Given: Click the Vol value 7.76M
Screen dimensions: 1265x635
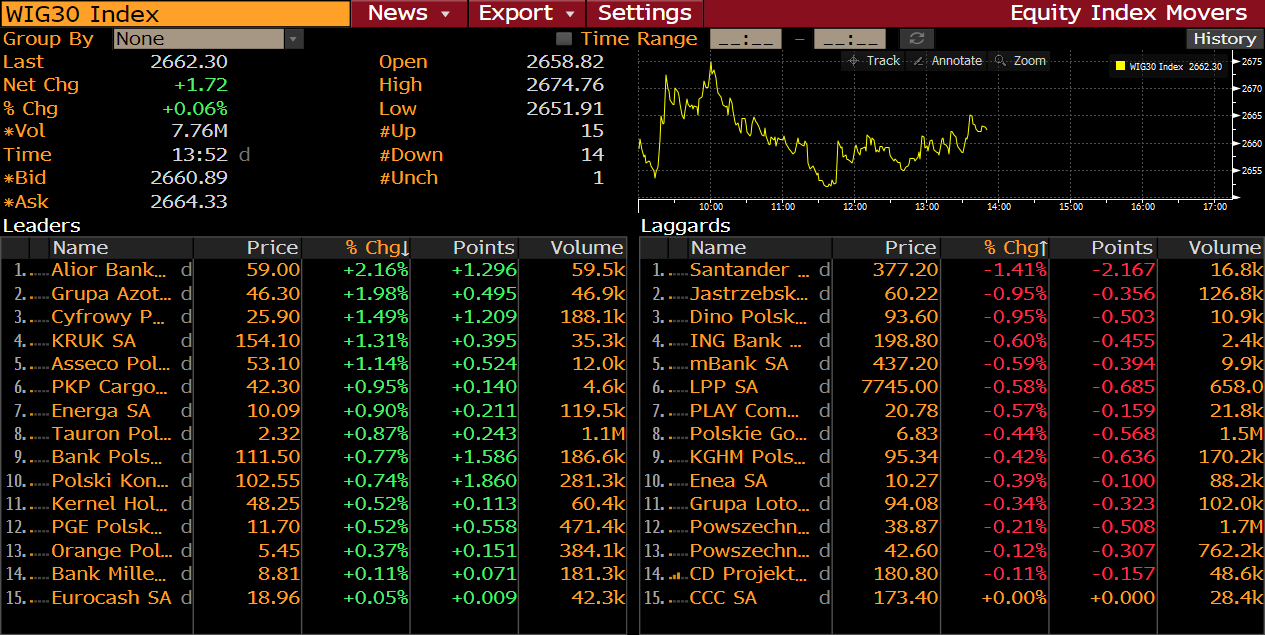Looking at the screenshot, I should tap(199, 131).
